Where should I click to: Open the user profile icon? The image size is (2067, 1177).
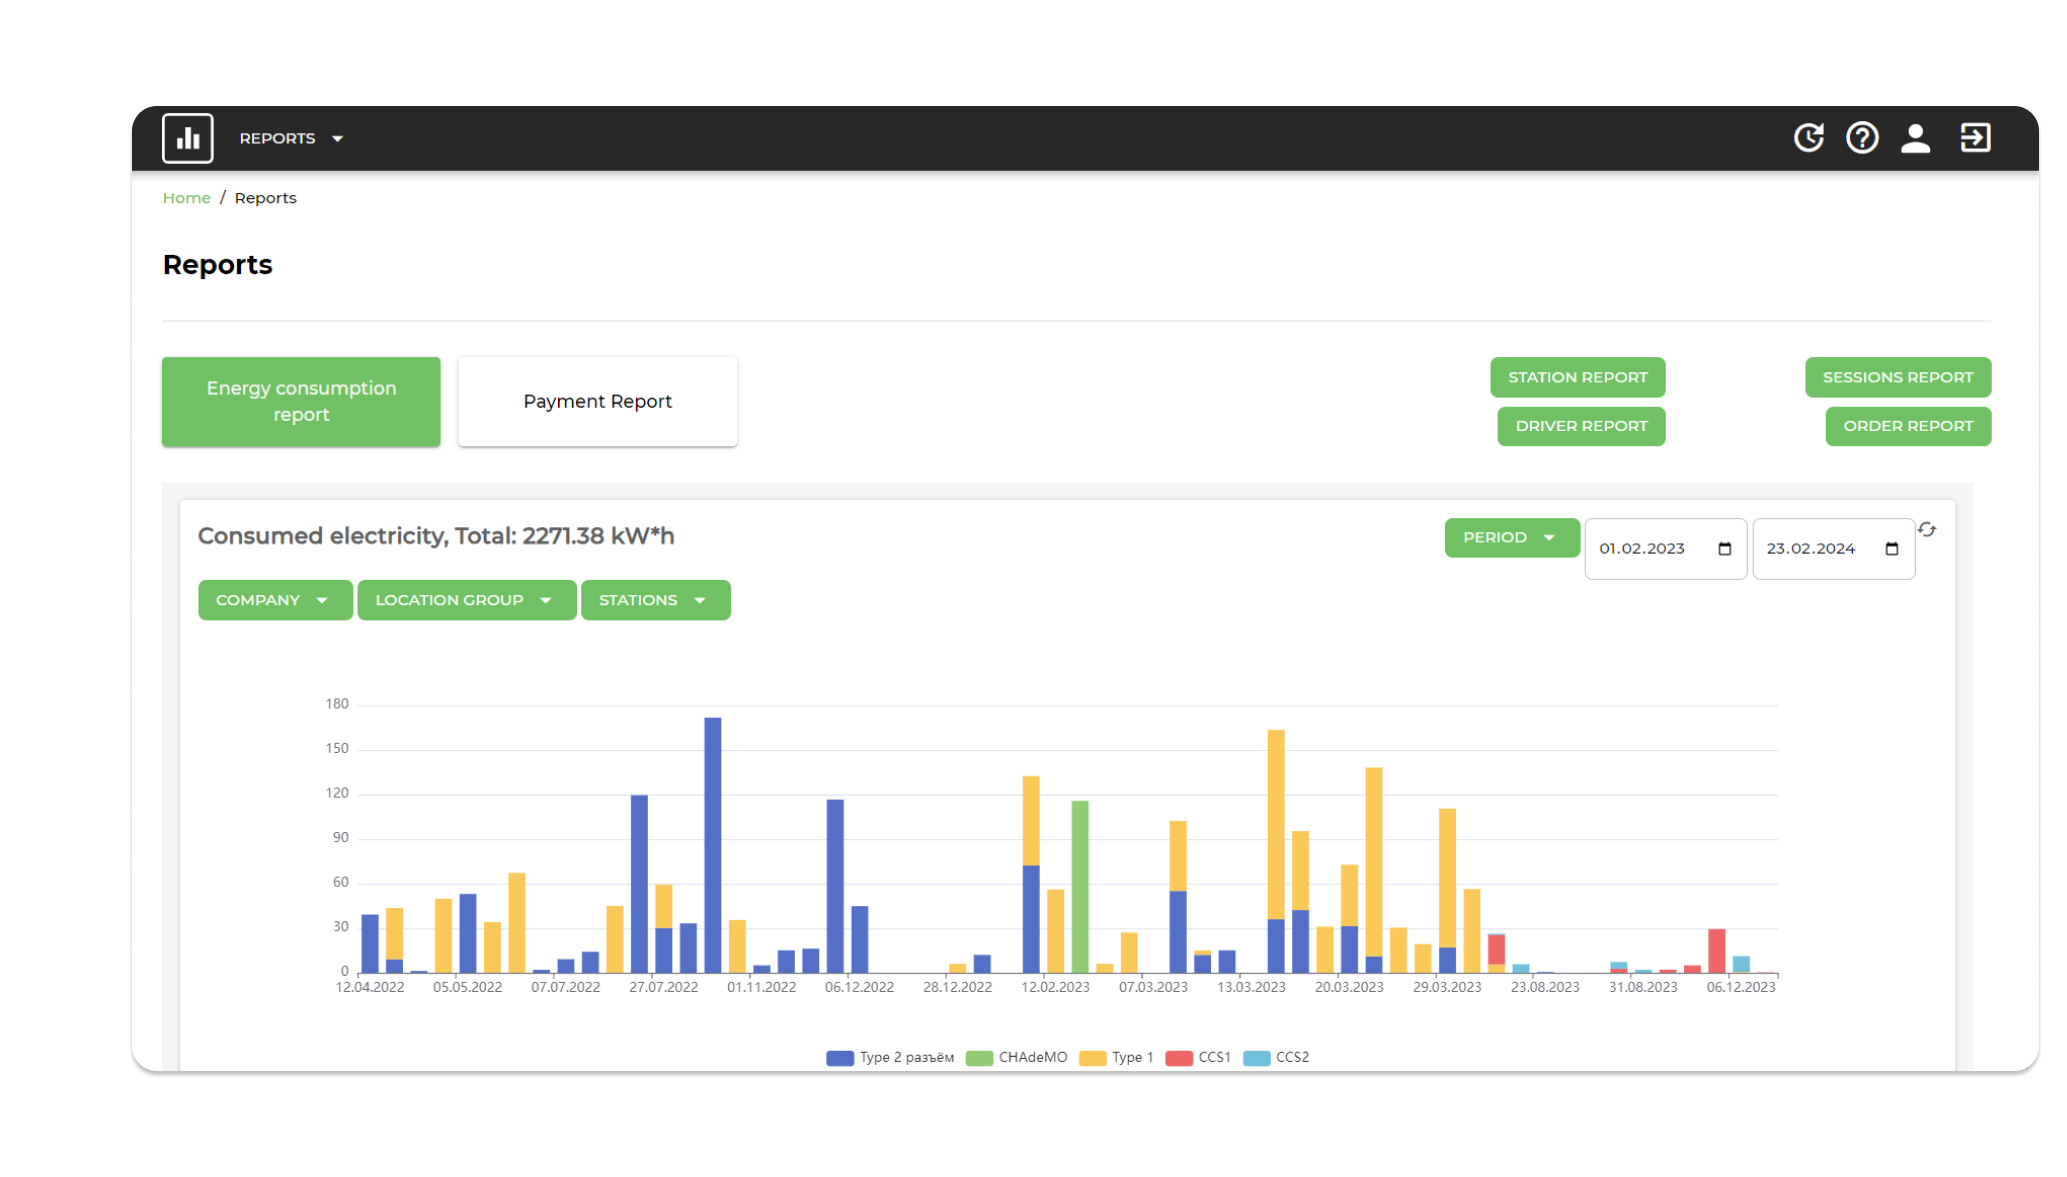tap(1915, 137)
